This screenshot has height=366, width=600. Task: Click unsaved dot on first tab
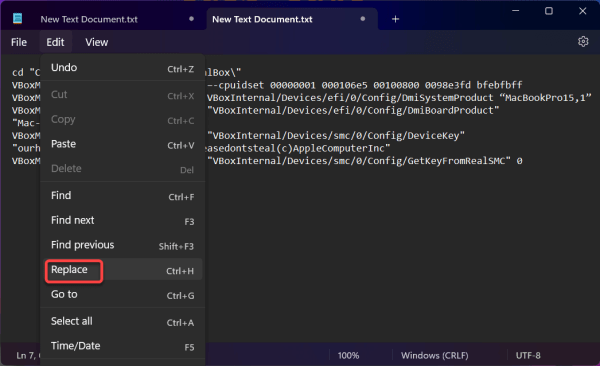click(191, 19)
